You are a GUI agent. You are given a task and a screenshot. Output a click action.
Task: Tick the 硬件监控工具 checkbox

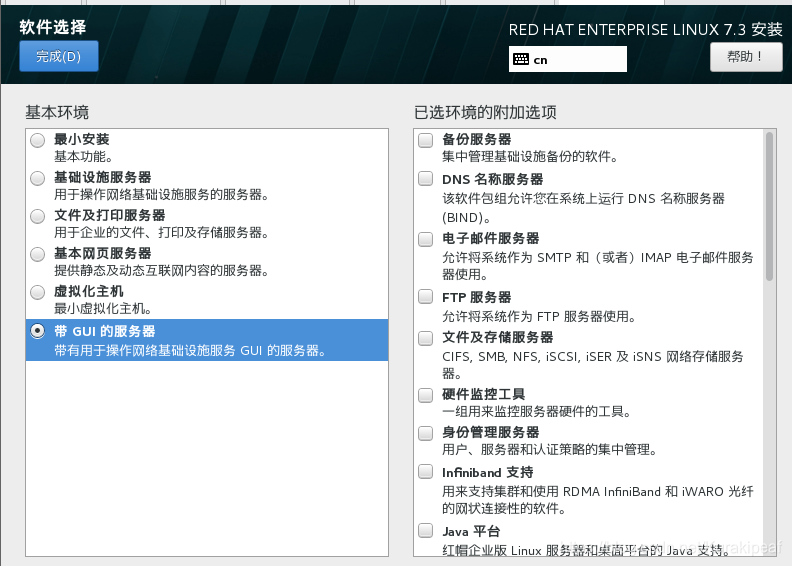click(x=425, y=395)
